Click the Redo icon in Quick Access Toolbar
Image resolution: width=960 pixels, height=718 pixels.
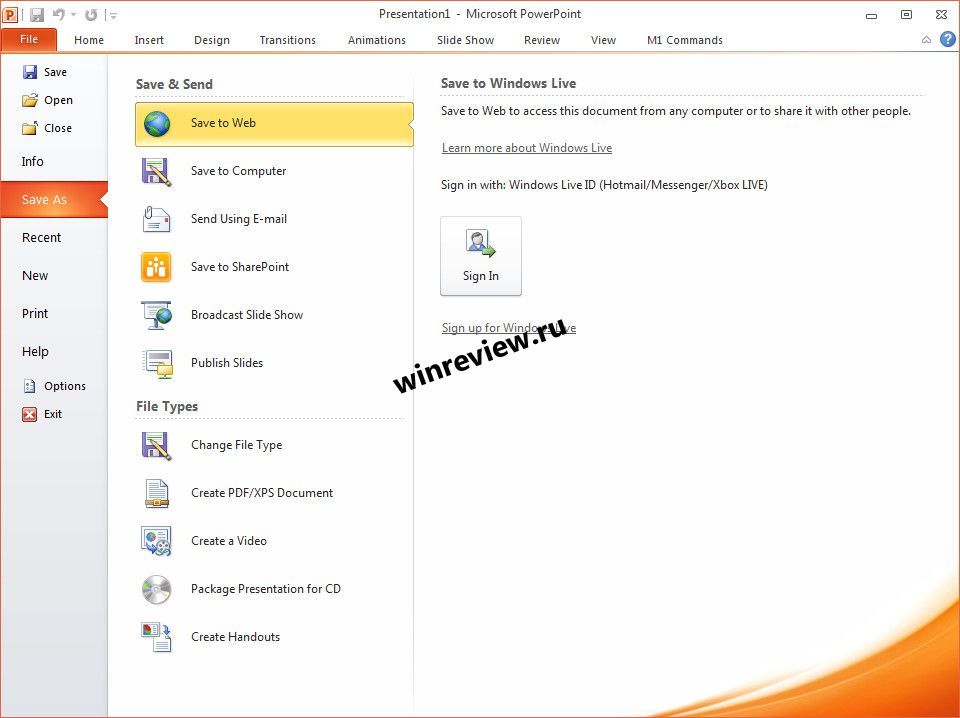[91, 15]
